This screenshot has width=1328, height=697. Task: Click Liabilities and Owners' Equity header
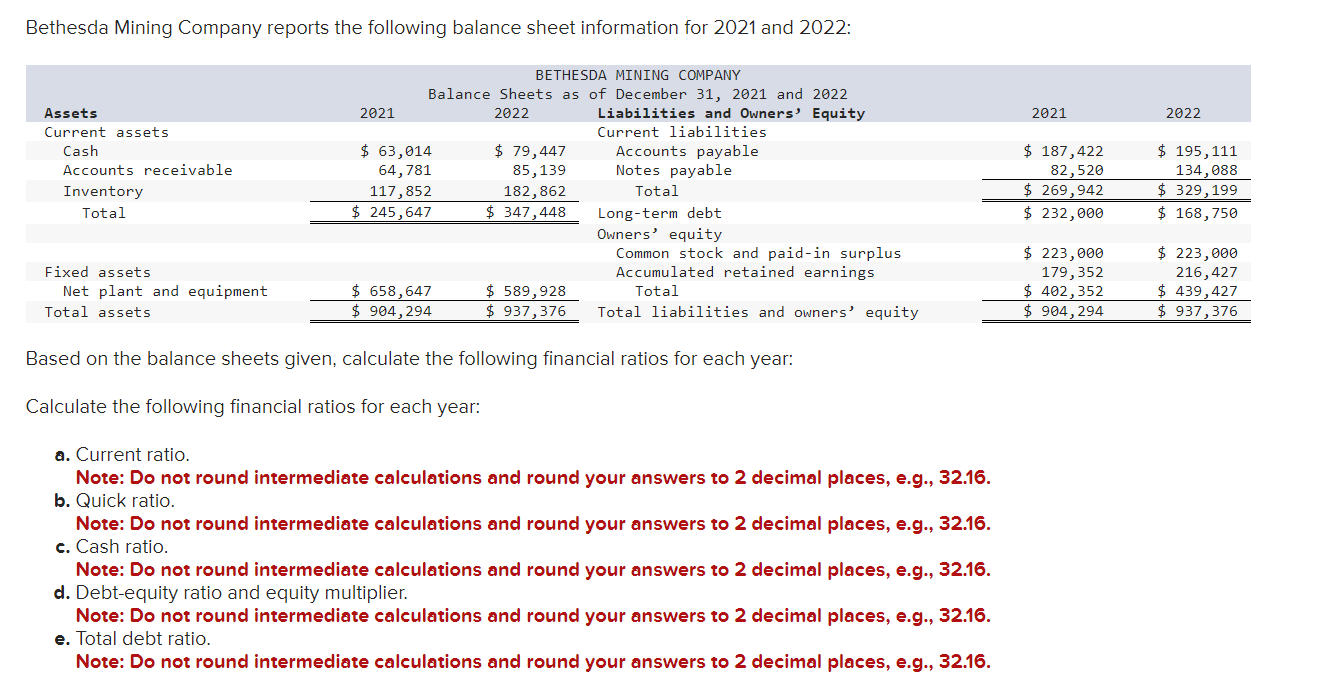pos(731,113)
